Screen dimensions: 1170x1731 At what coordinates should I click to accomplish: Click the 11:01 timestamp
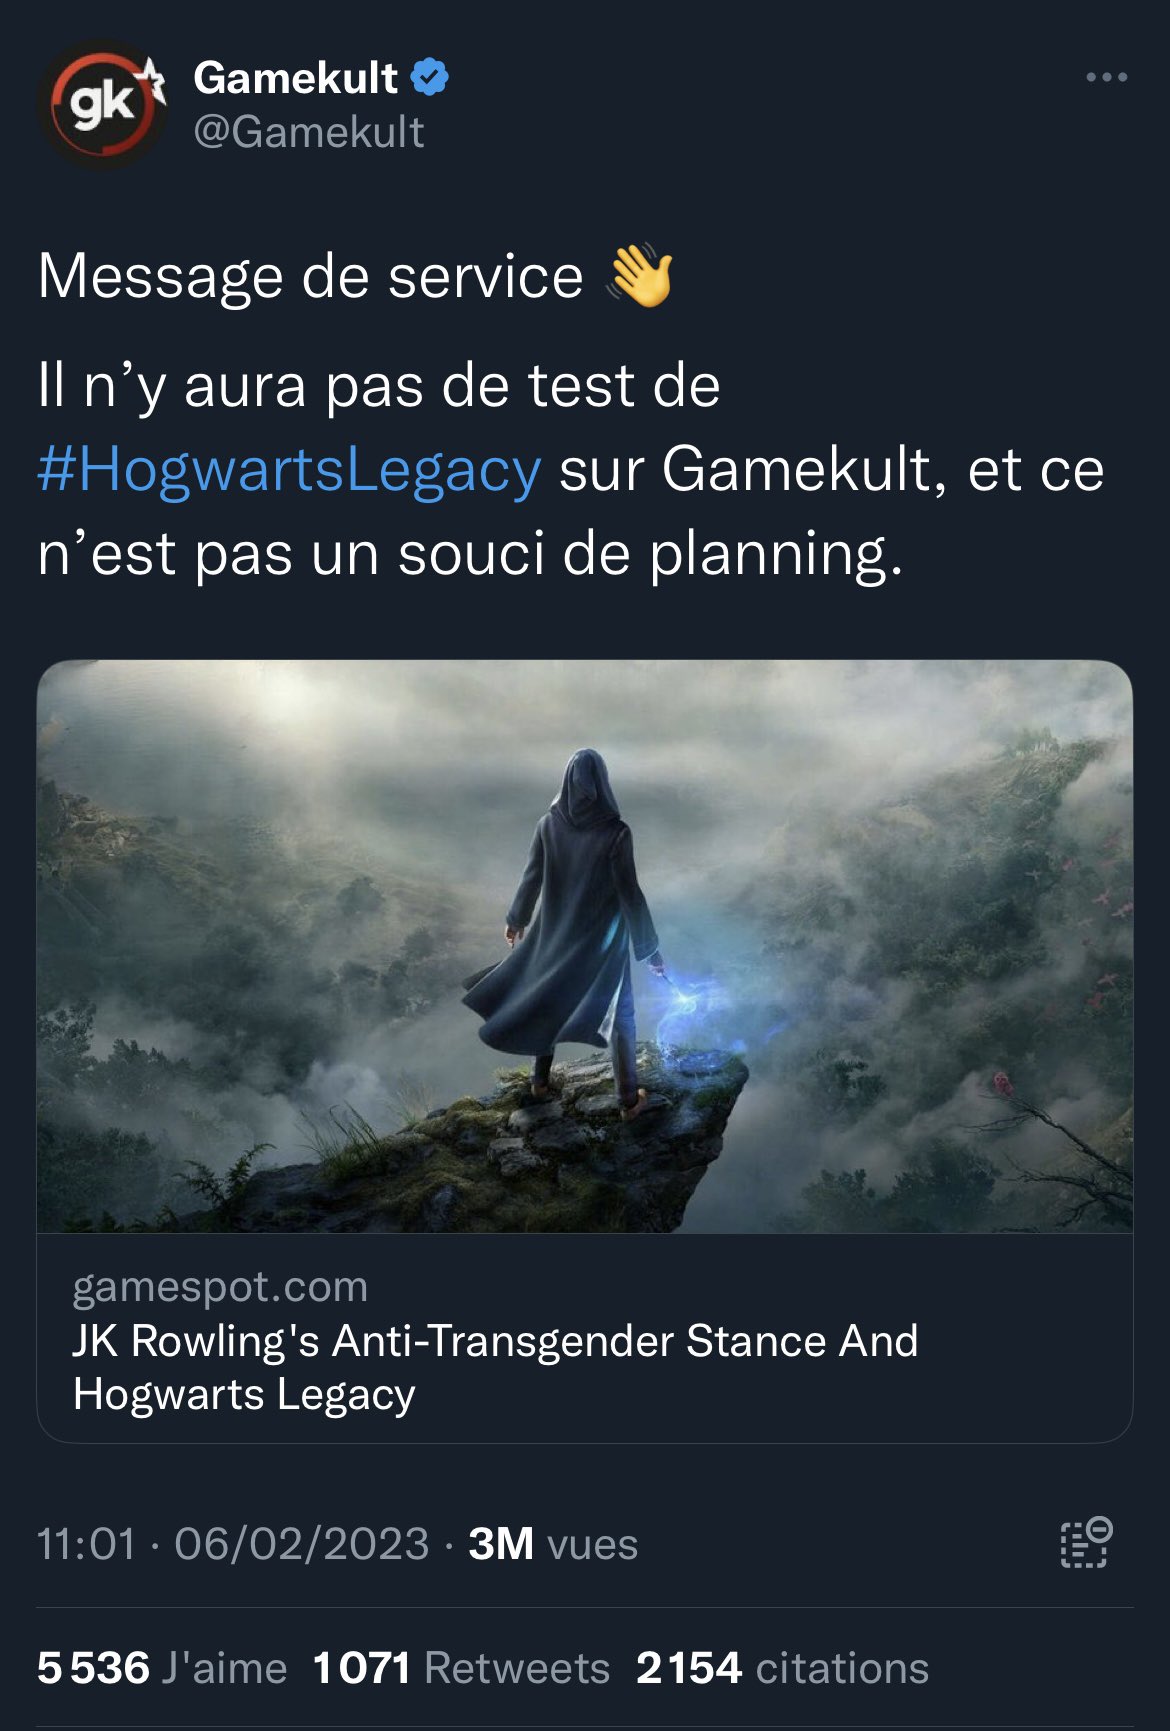(86, 1543)
